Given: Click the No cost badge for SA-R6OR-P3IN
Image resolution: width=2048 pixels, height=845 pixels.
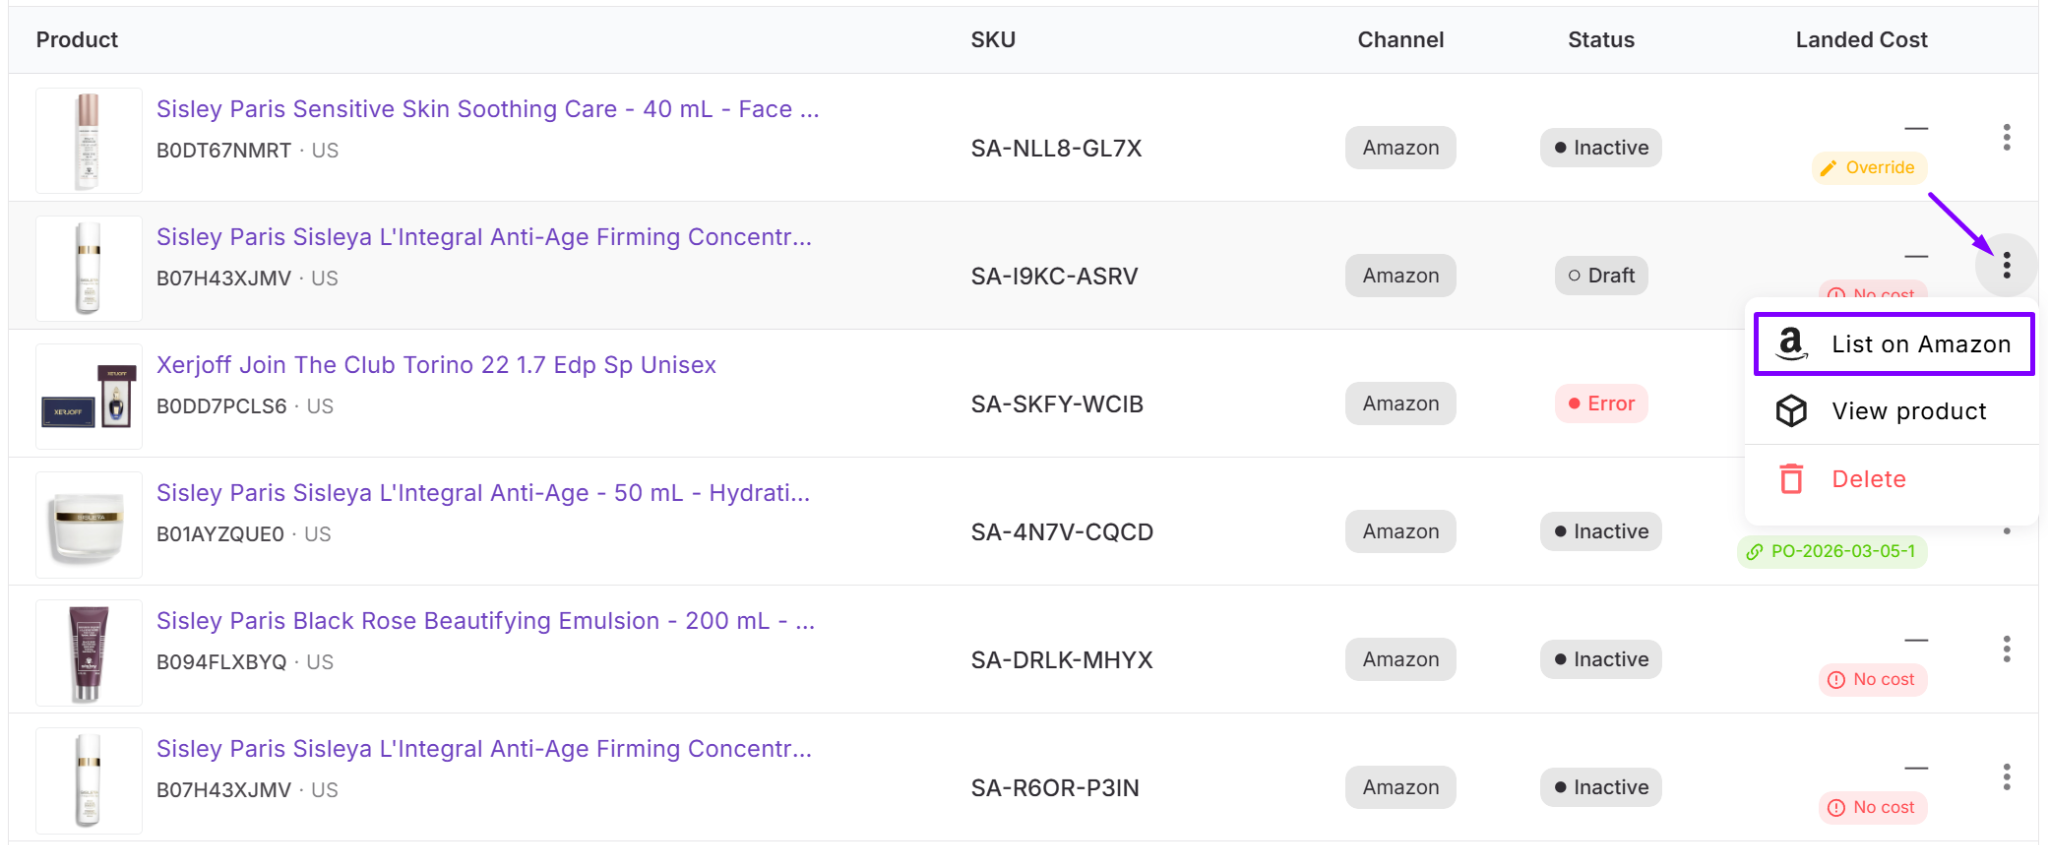Looking at the screenshot, I should point(1872,807).
